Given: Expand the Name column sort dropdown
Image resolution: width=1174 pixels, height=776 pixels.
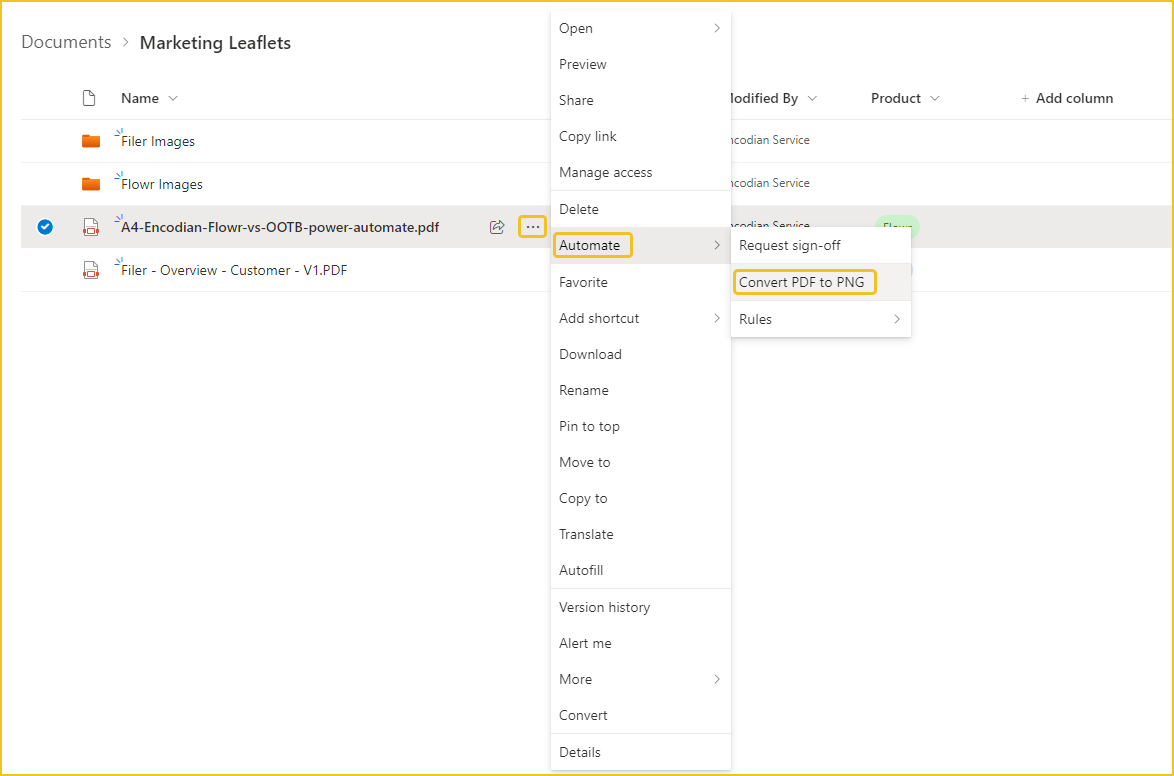Looking at the screenshot, I should point(173,99).
